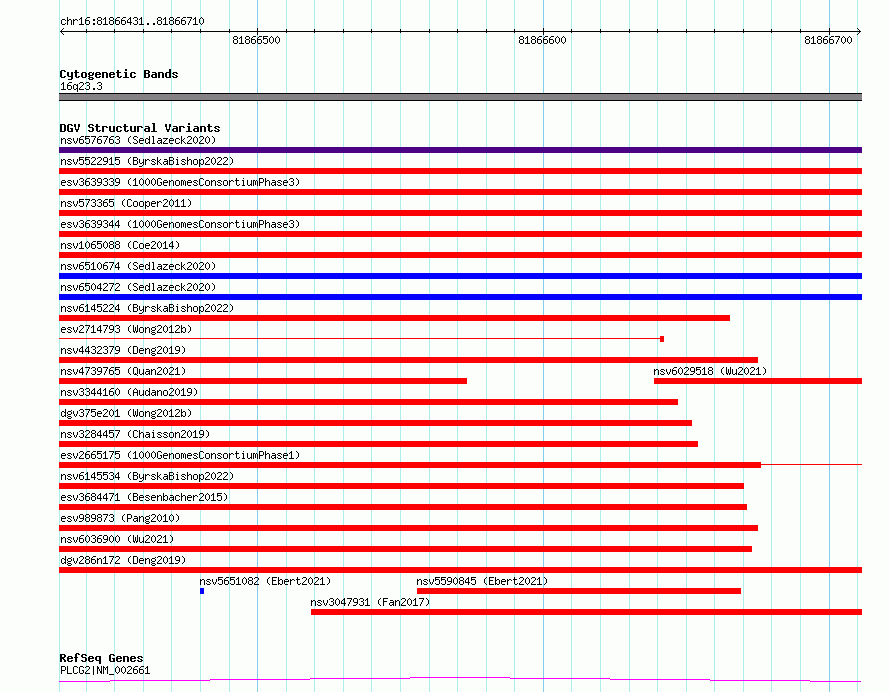
Task: Click the nsv6576763 (Sedlazeck2020) variant label
Action: point(138,140)
